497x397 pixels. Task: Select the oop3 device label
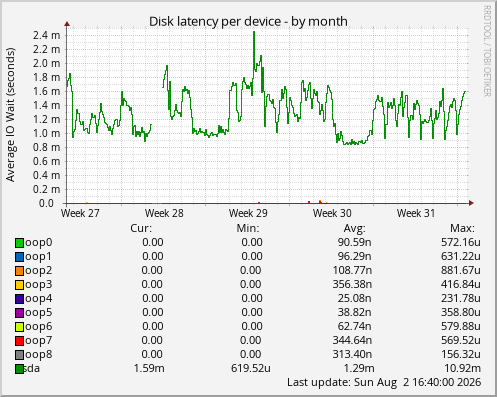pyautogui.click(x=39, y=285)
